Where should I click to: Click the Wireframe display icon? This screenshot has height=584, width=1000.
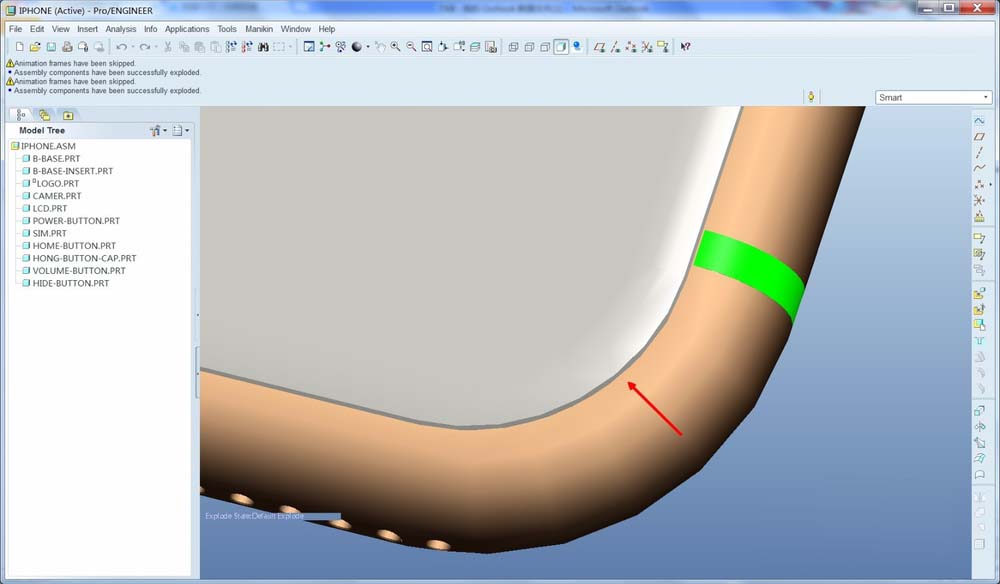click(x=513, y=47)
